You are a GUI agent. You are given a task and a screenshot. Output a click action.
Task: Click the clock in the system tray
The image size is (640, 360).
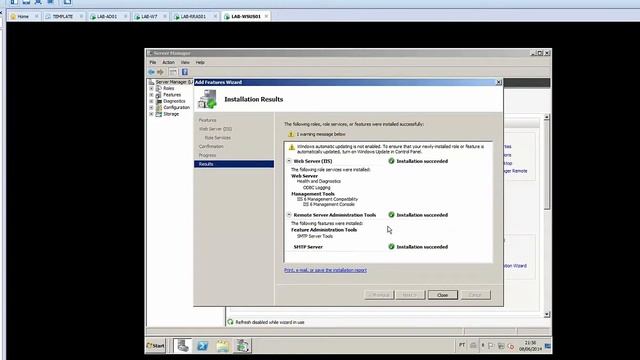point(530,346)
